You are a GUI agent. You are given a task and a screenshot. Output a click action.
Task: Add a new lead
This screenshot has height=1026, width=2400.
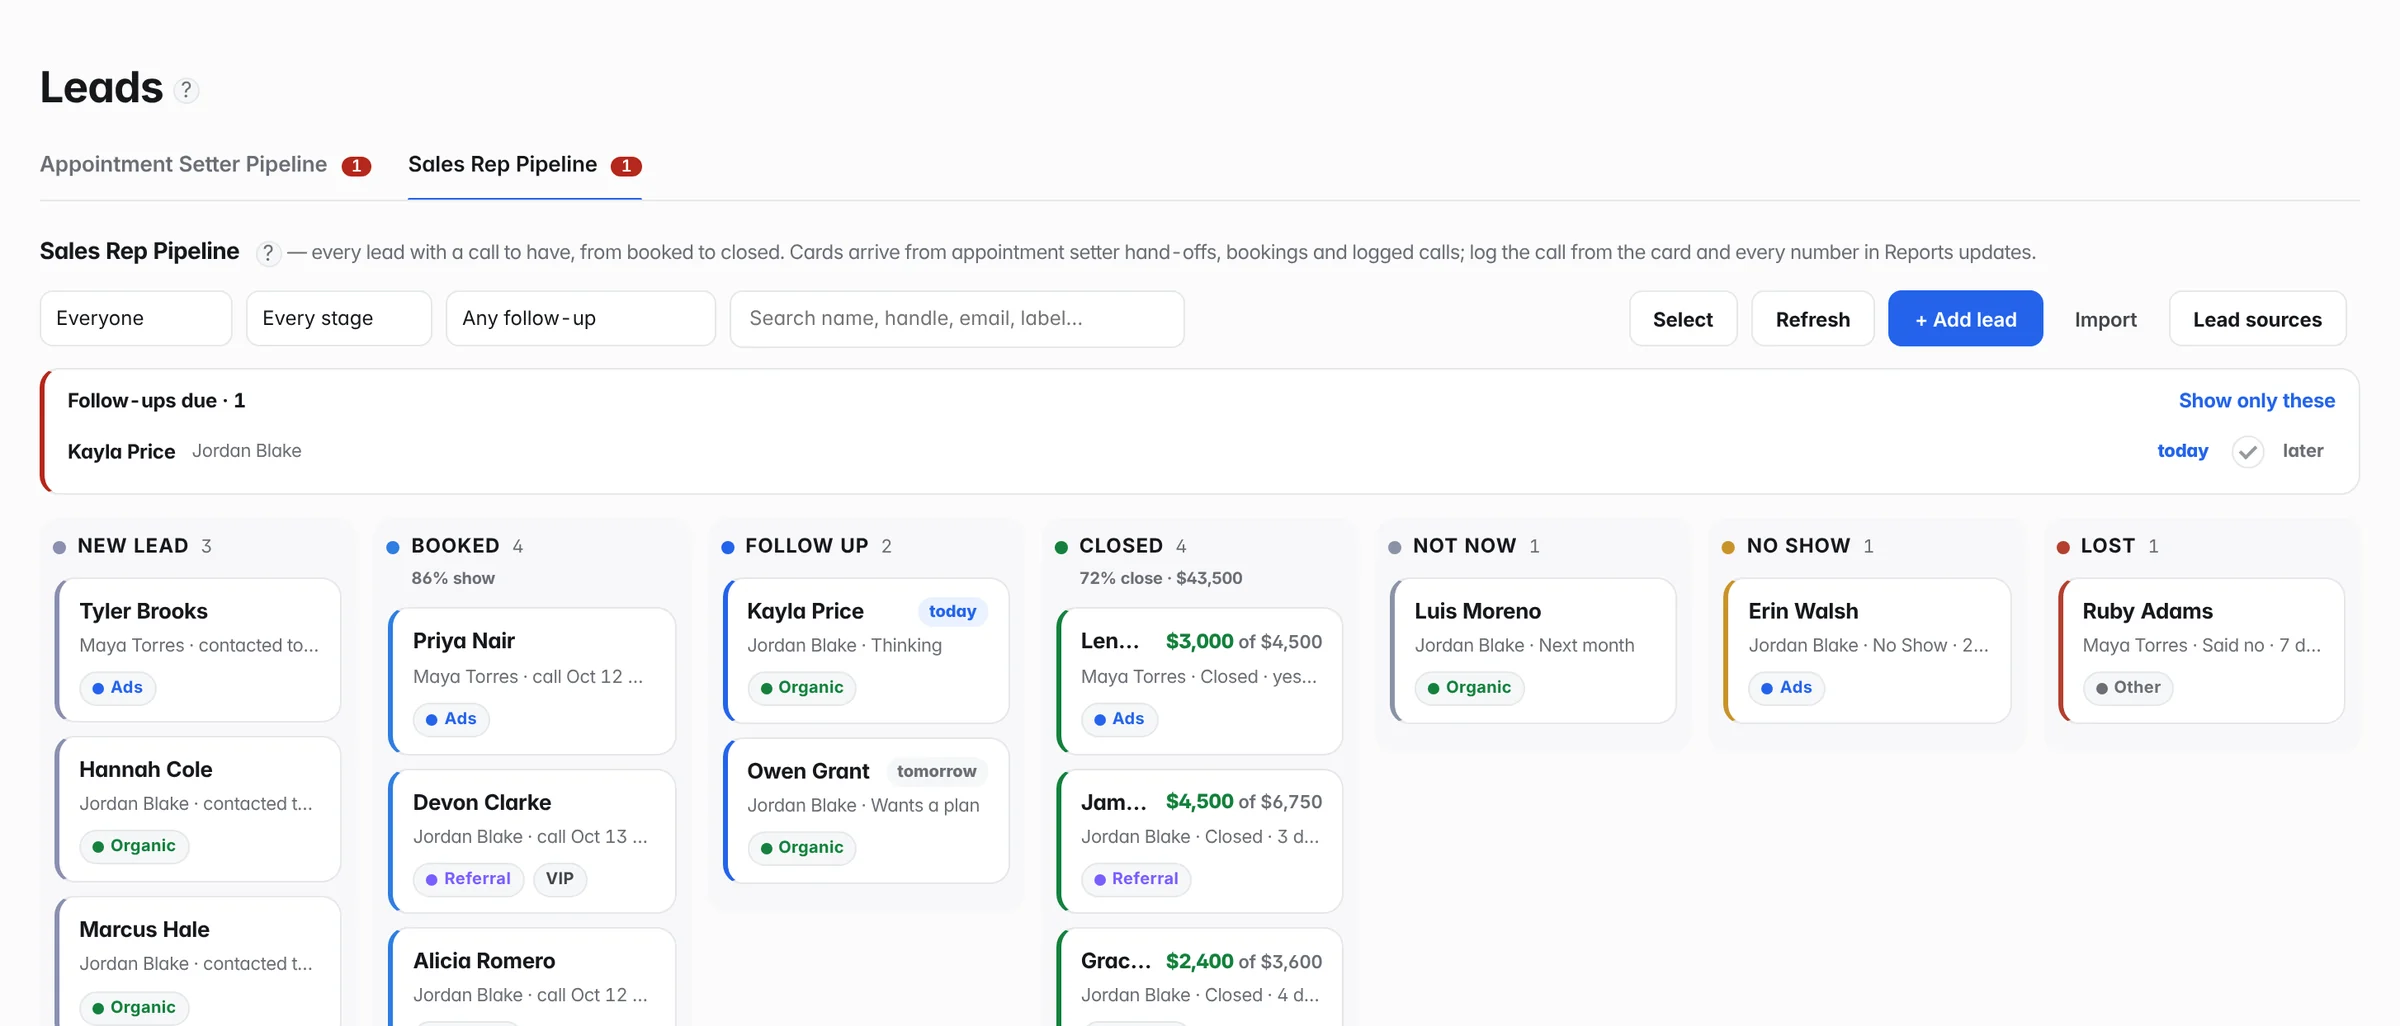point(1965,319)
